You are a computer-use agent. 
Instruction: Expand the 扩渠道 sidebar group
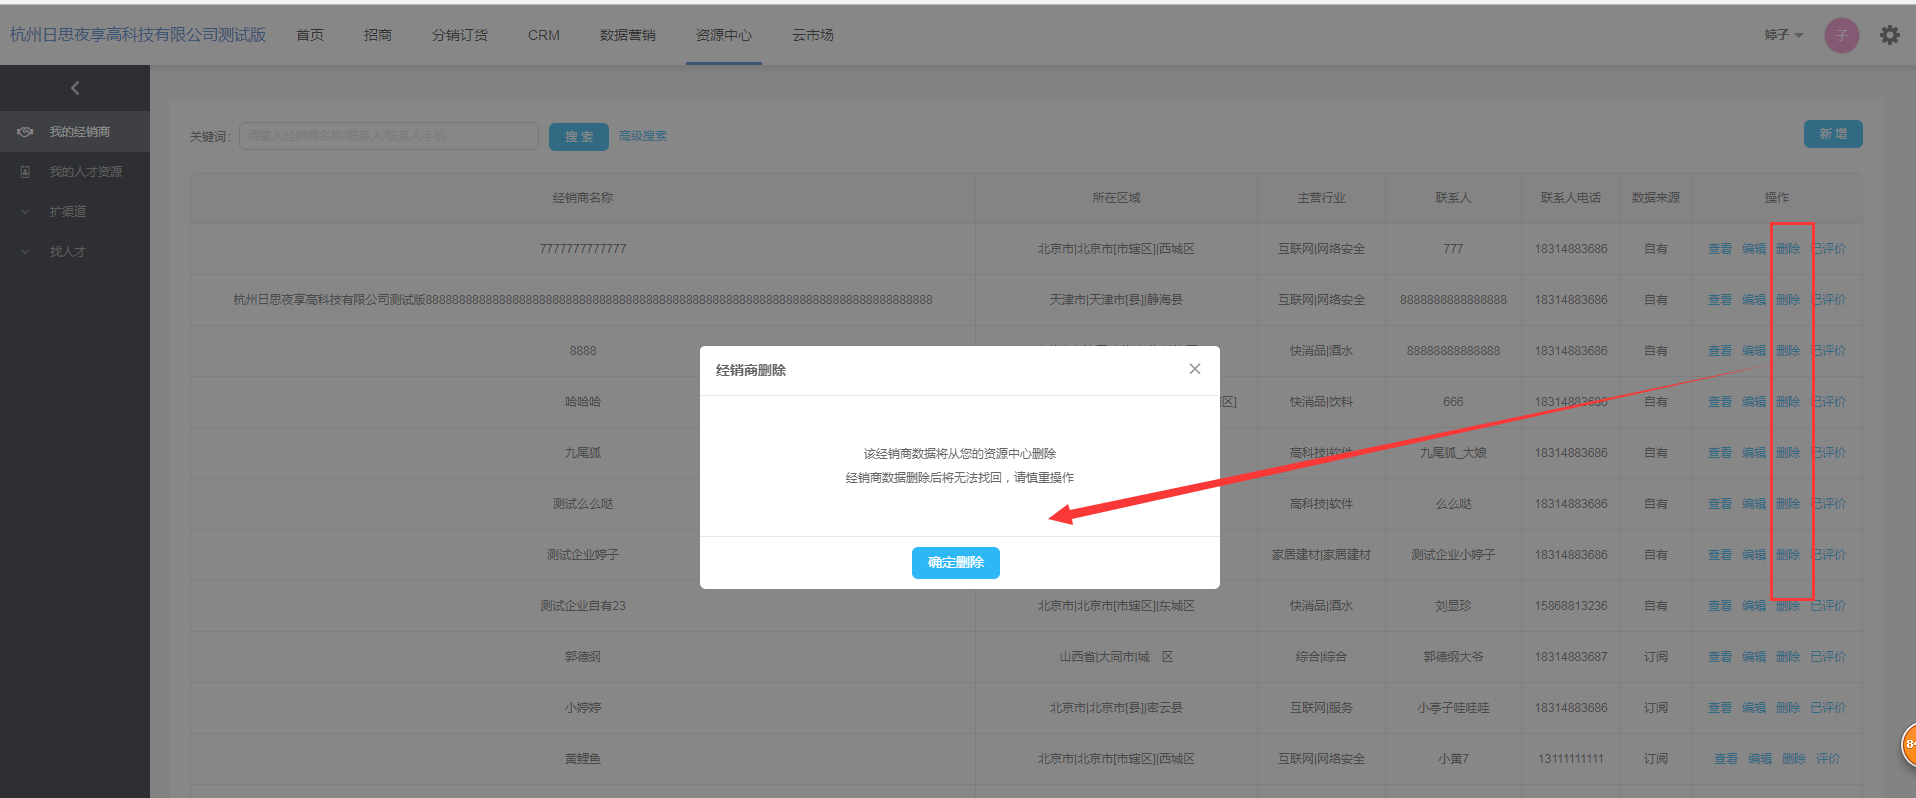coord(67,212)
